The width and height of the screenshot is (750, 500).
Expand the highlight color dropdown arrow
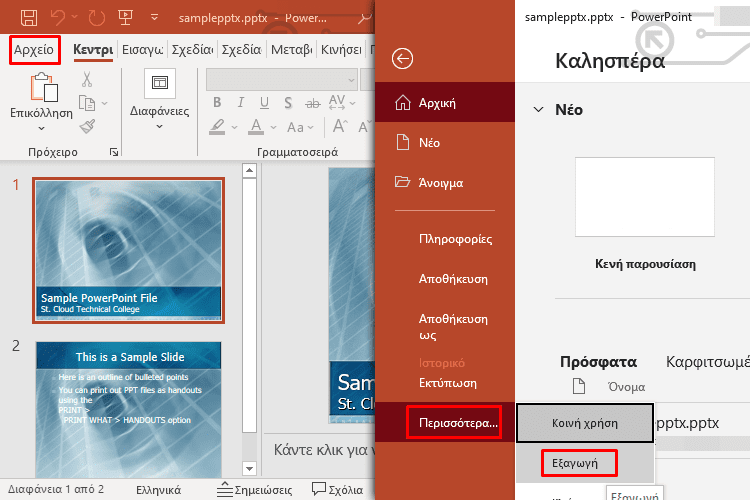point(234,127)
